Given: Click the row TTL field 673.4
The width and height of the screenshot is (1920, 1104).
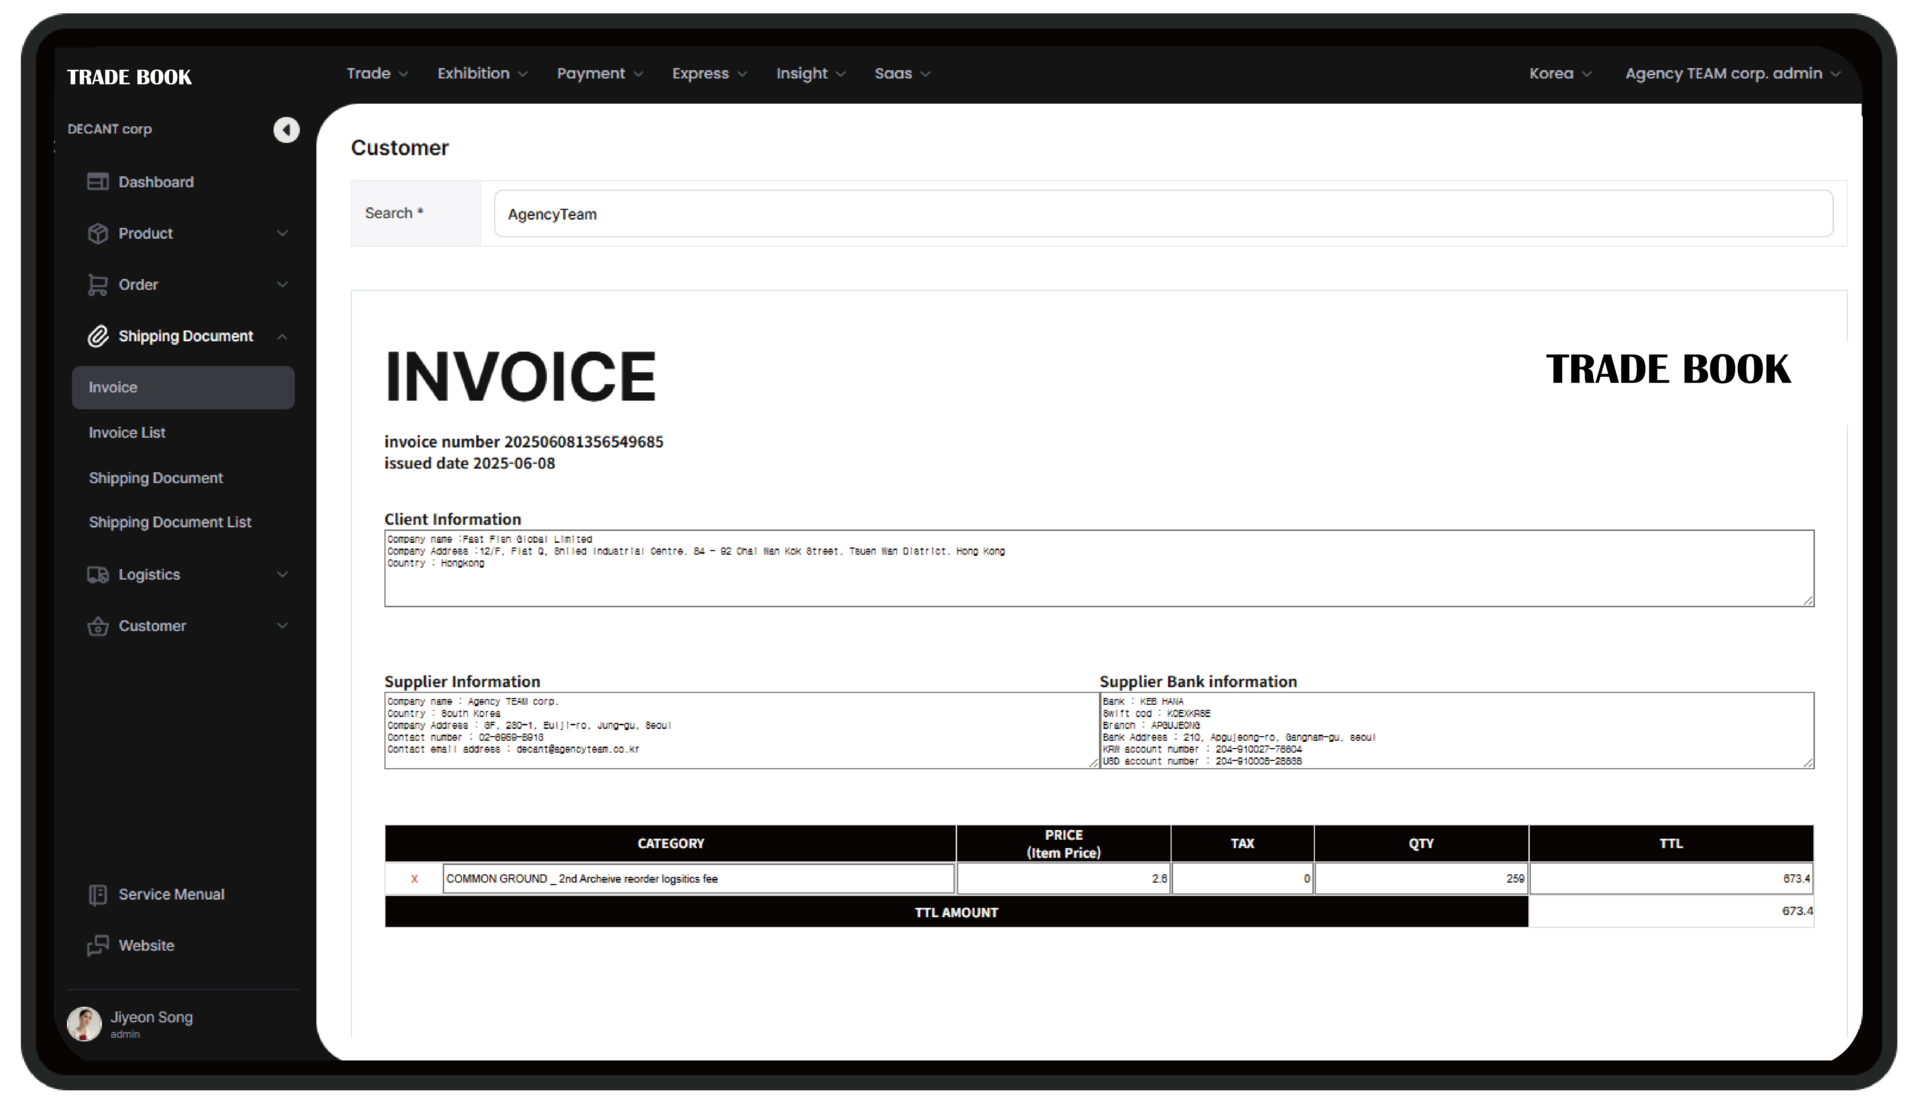Looking at the screenshot, I should point(1671,879).
